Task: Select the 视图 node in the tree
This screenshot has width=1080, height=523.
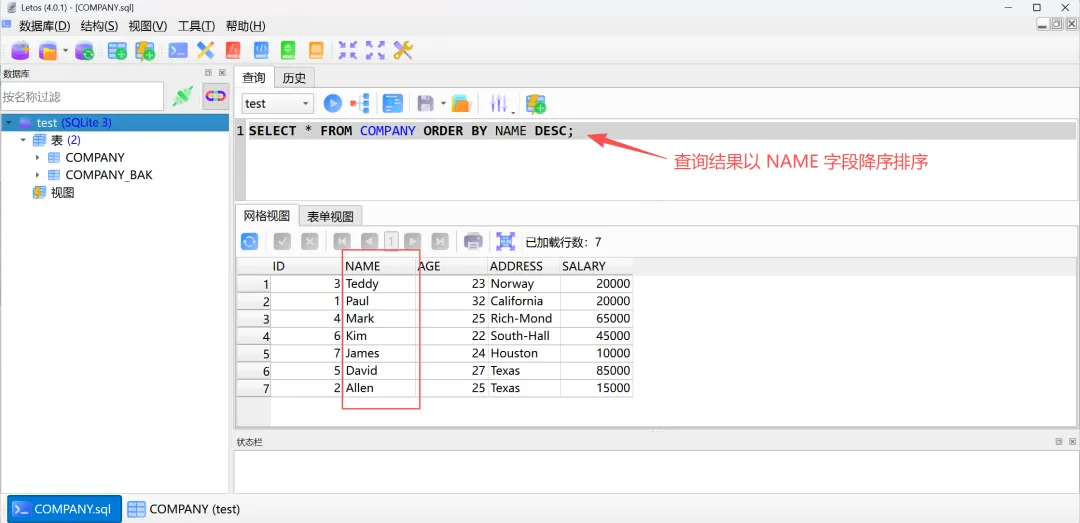Action: 63,193
